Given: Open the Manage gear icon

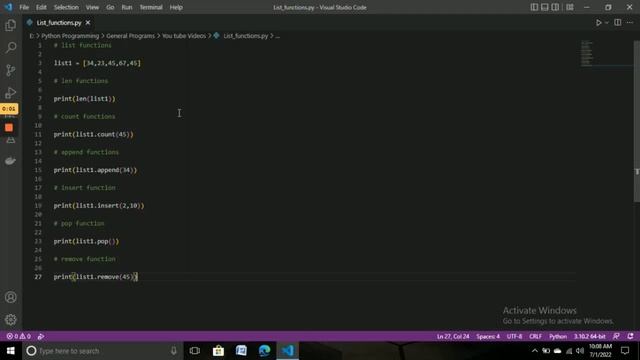Looking at the screenshot, I should pos(11,320).
